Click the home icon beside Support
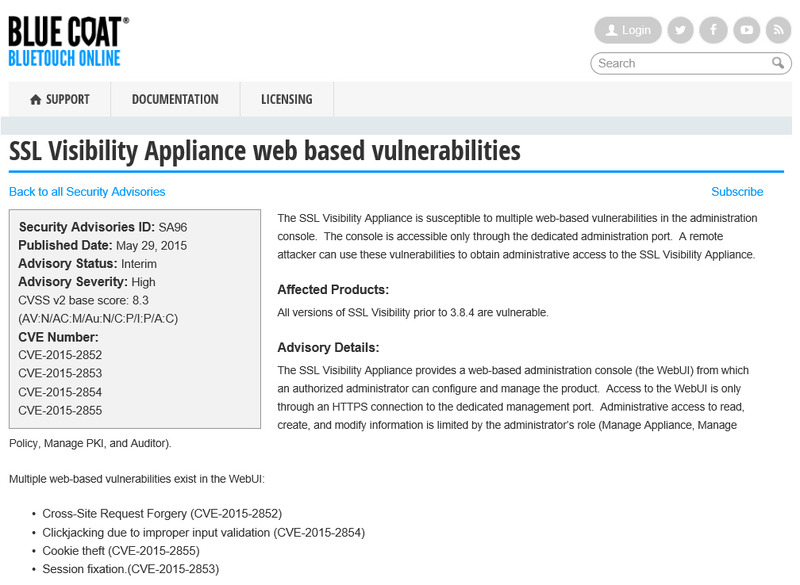The image size is (800, 585). [36, 100]
